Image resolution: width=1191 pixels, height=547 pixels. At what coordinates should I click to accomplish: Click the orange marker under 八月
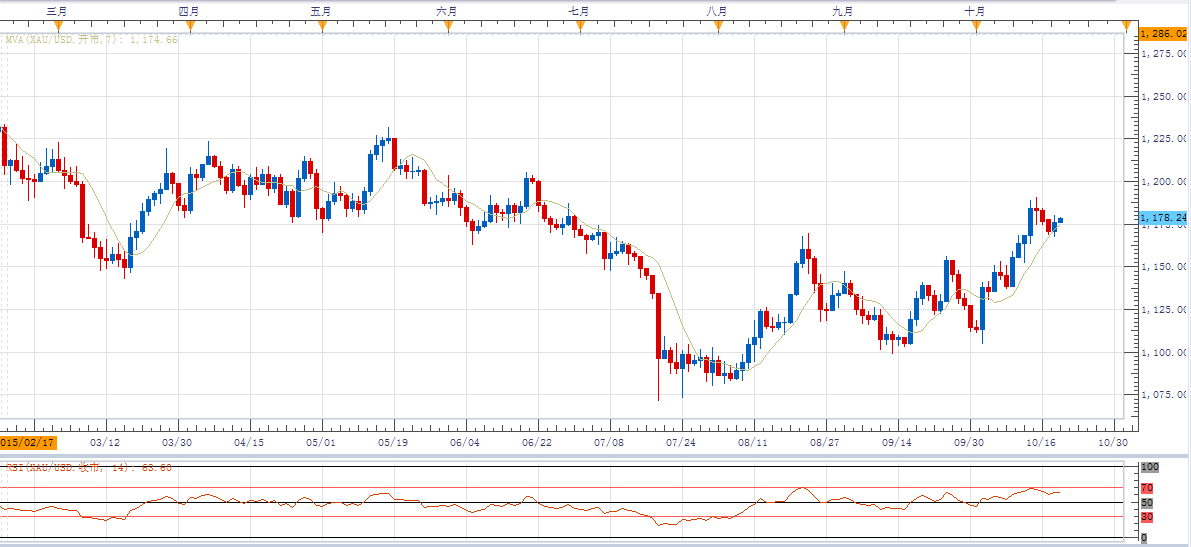click(717, 26)
